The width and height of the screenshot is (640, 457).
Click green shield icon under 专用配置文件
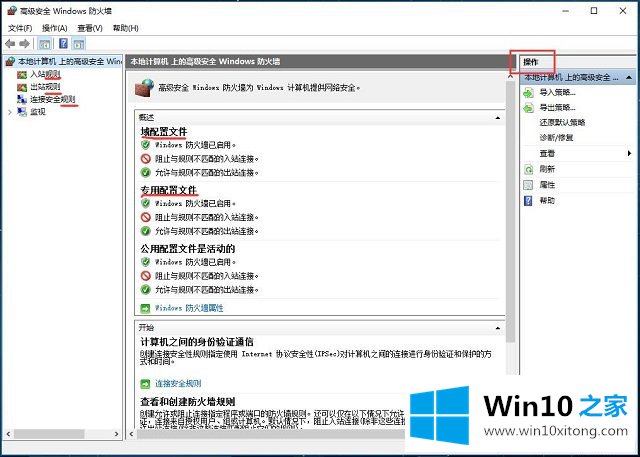[x=146, y=203]
